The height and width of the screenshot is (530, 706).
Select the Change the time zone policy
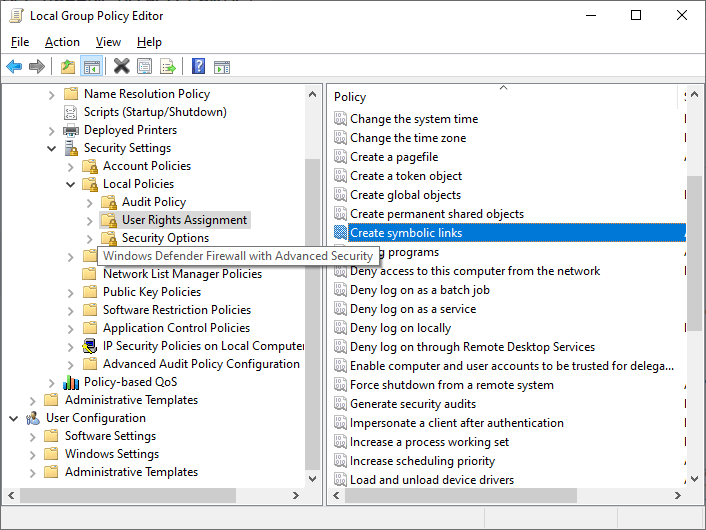408,138
